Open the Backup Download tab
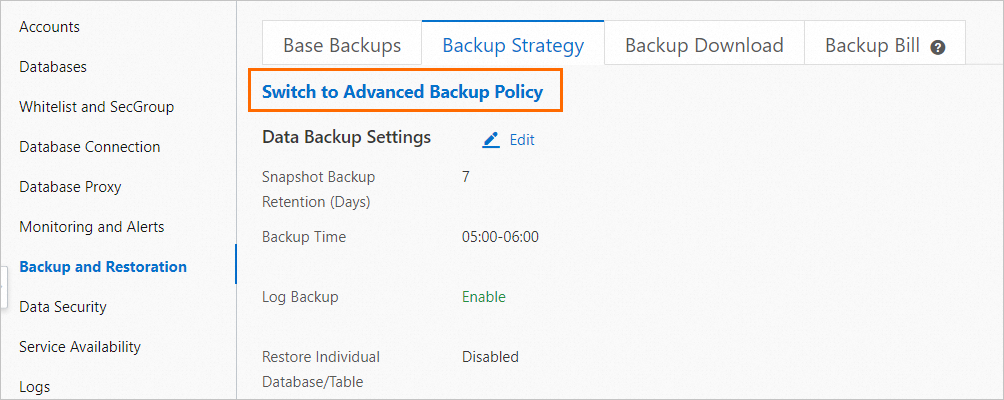Screen dimensions: 1004x400 click(704, 45)
